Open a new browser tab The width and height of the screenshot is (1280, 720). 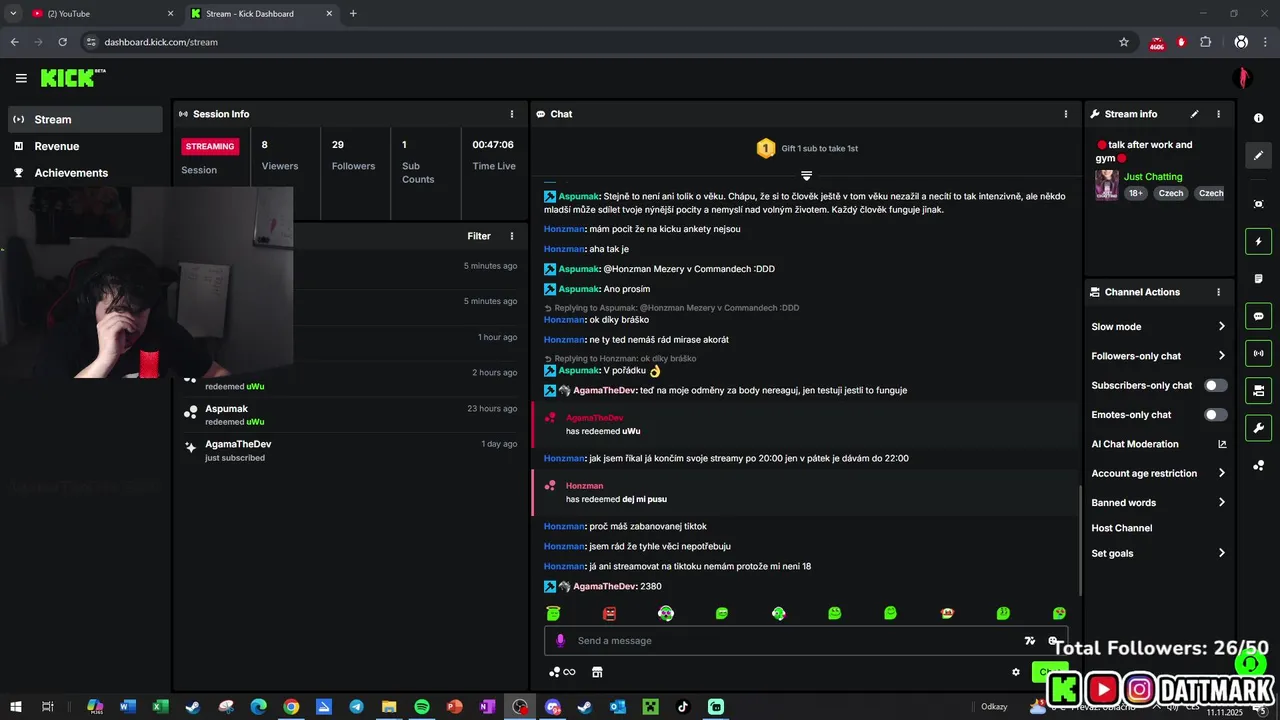click(x=353, y=14)
